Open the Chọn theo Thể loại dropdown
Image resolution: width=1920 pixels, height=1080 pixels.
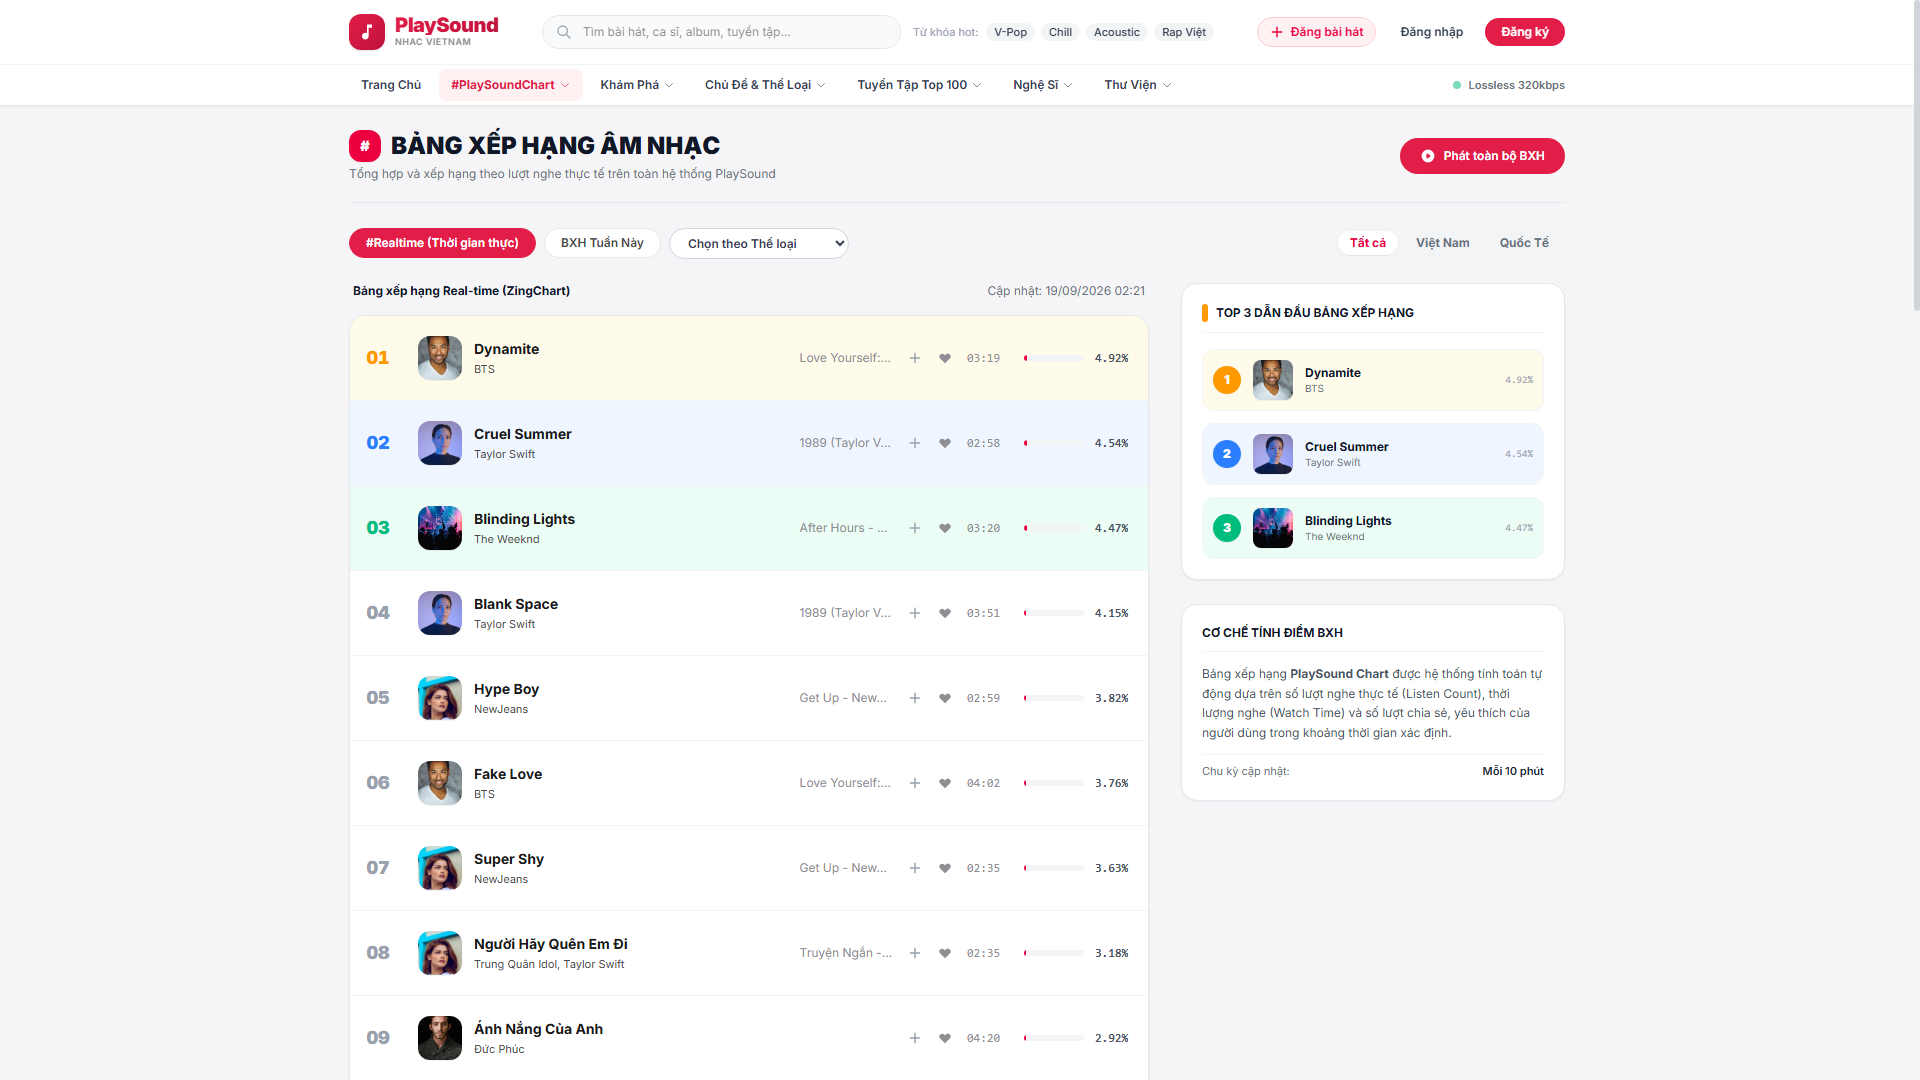pos(759,243)
